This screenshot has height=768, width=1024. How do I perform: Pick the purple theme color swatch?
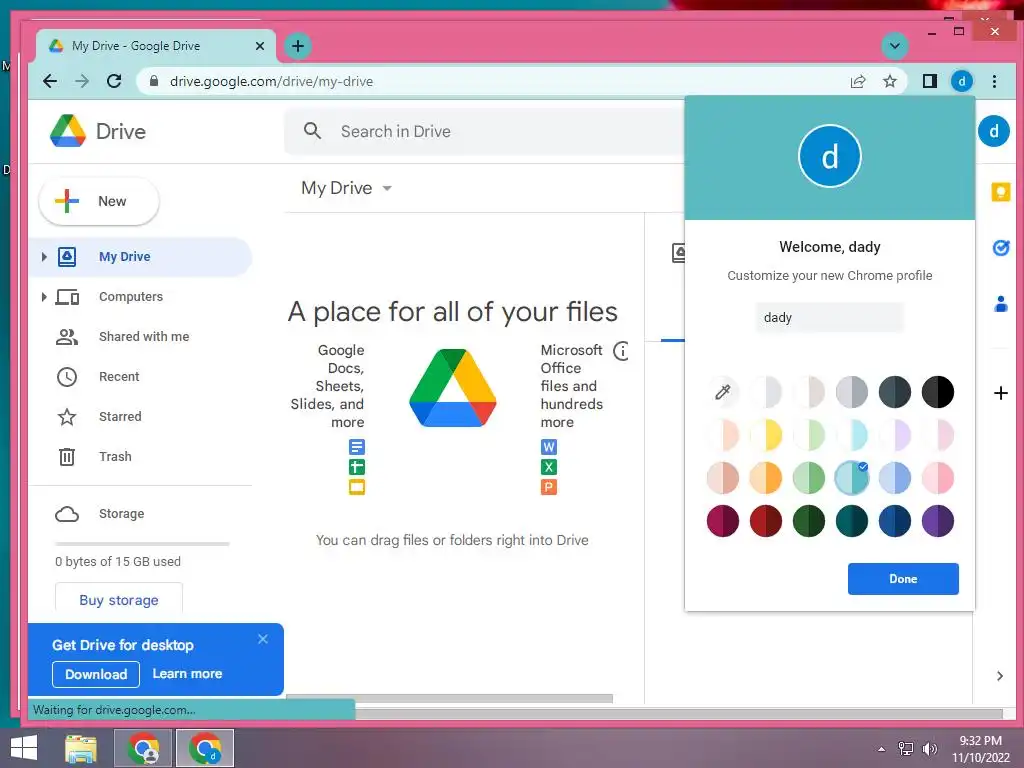(x=938, y=521)
